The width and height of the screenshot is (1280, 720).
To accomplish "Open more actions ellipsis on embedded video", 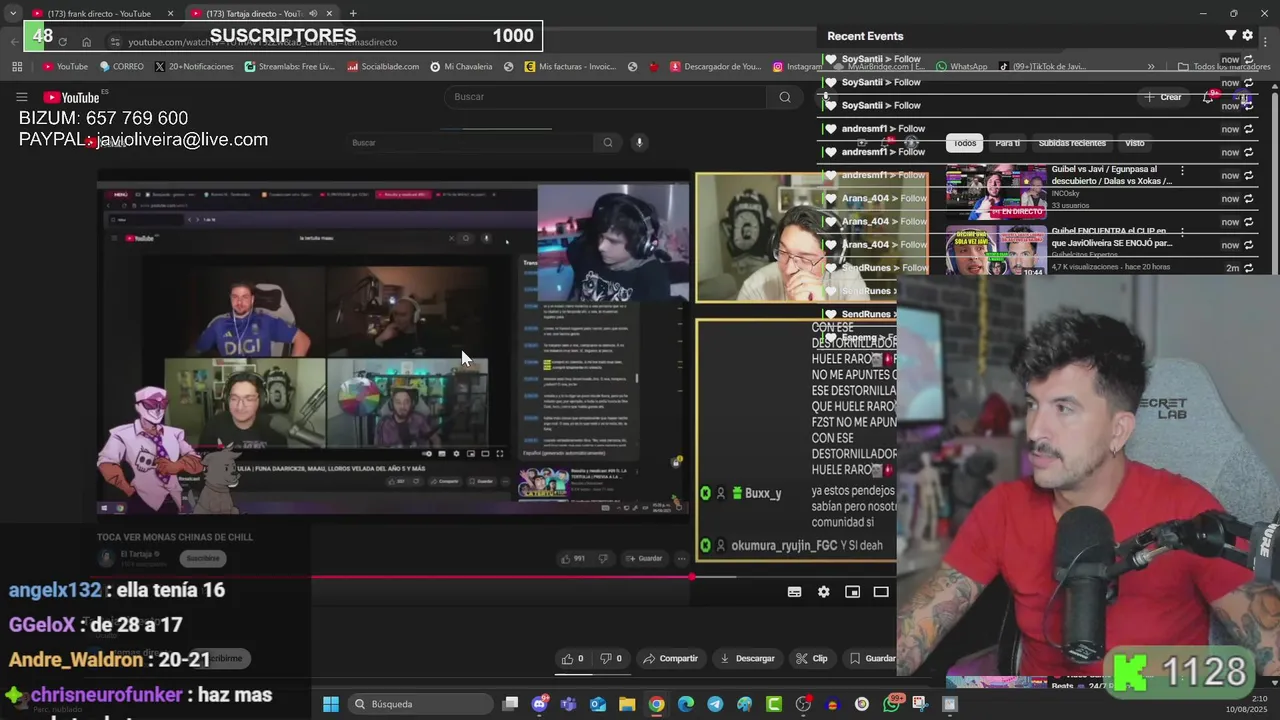I will [681, 558].
